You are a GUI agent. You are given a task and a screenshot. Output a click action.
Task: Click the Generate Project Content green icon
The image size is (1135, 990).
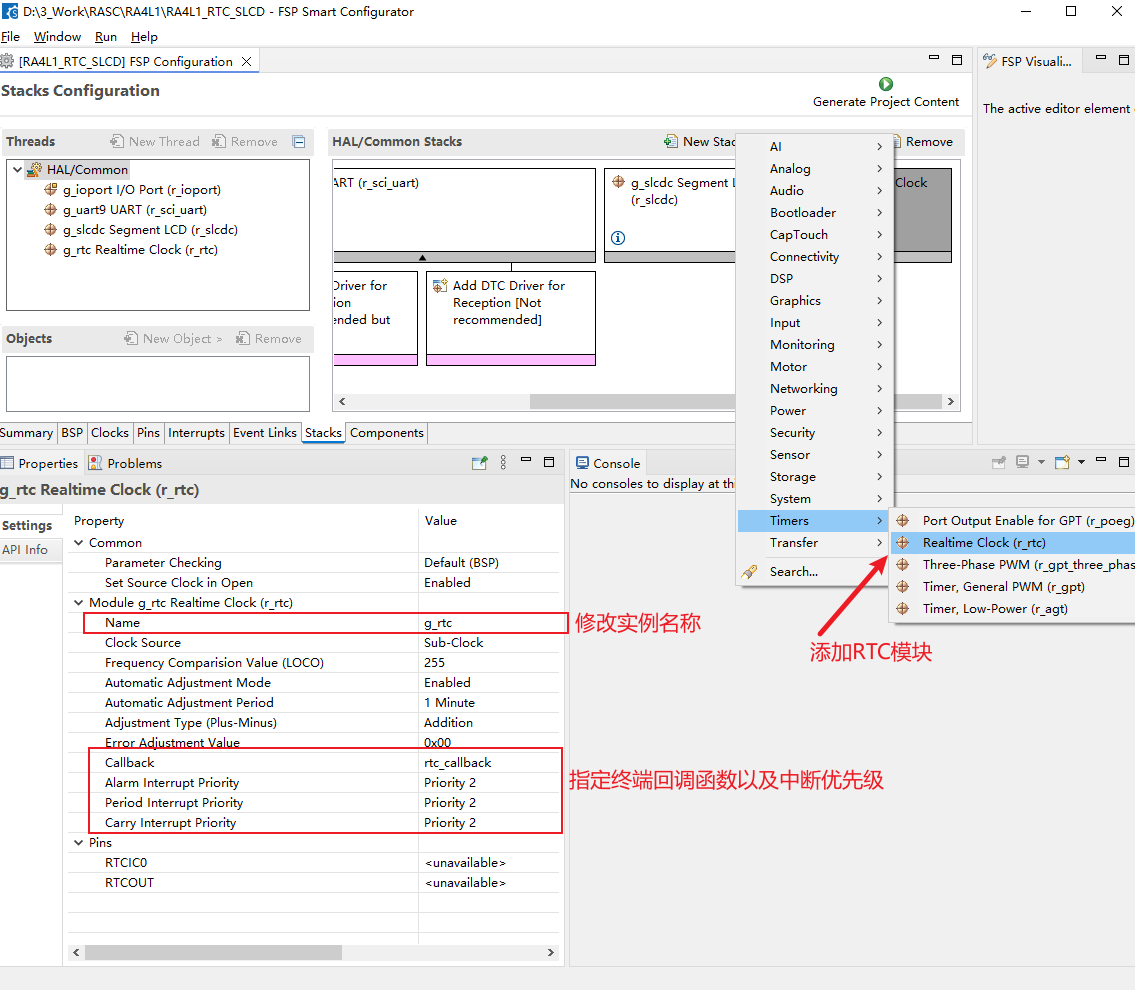click(885, 84)
